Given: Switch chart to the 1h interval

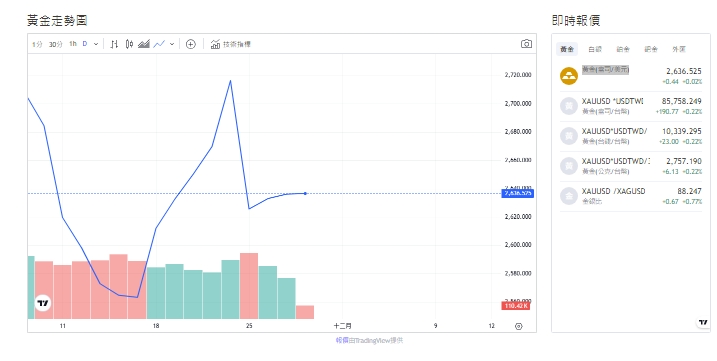Looking at the screenshot, I should click(x=73, y=44).
